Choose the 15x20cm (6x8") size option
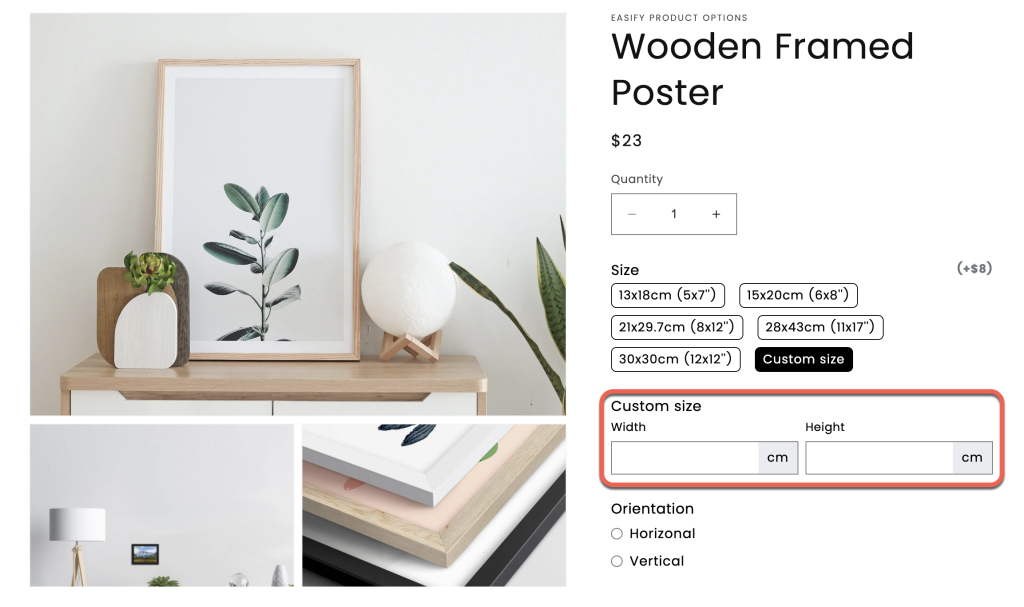This screenshot has height=607, width=1024. pyautogui.click(x=798, y=295)
